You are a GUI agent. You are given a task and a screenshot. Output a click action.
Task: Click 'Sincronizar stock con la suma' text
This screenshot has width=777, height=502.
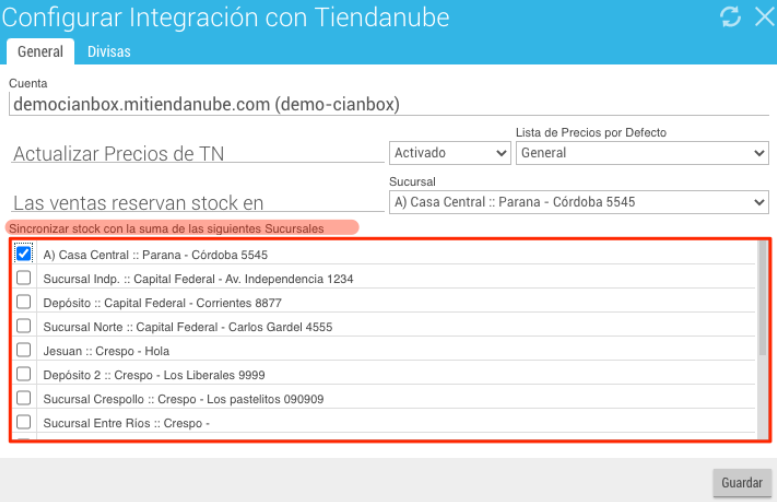click(166, 228)
